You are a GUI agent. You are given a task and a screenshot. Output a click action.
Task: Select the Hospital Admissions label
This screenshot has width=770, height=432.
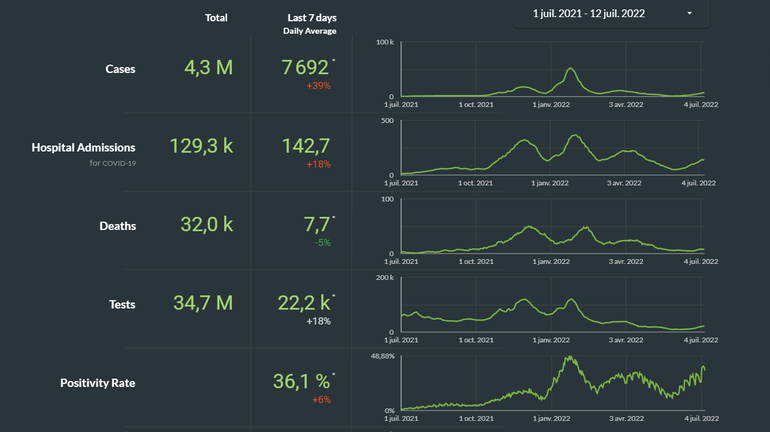click(x=83, y=147)
